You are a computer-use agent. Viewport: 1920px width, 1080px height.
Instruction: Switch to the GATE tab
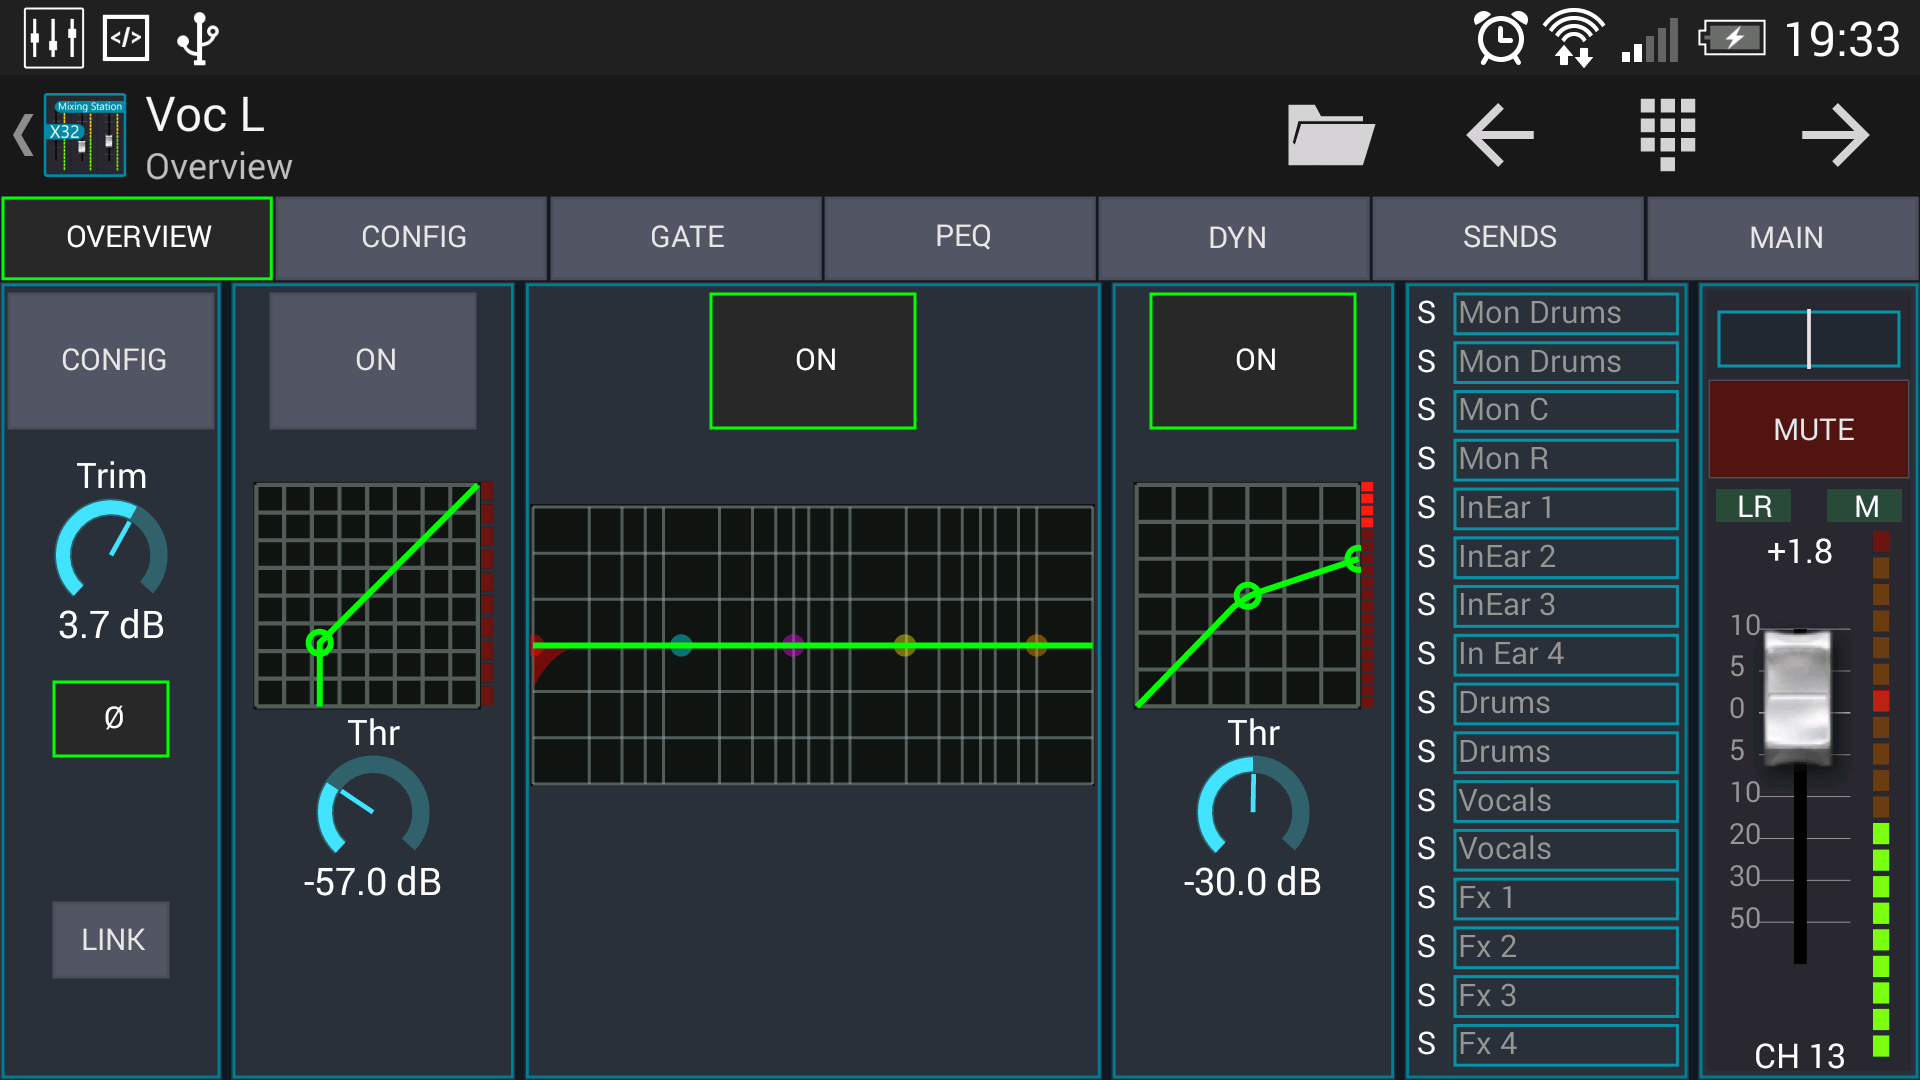pyautogui.click(x=687, y=237)
